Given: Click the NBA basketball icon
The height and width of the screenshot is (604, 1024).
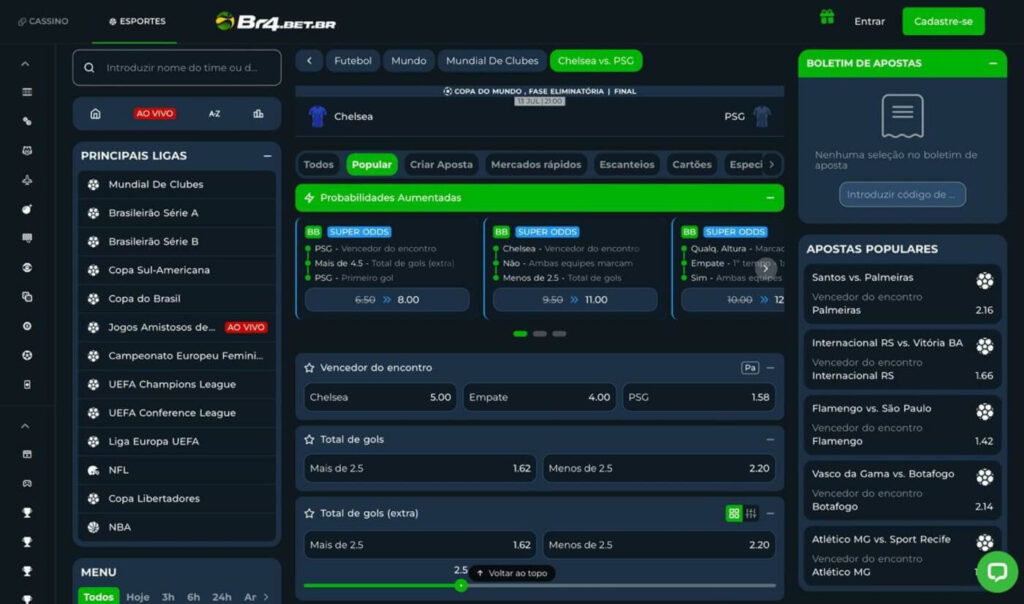Looking at the screenshot, I should [93, 527].
